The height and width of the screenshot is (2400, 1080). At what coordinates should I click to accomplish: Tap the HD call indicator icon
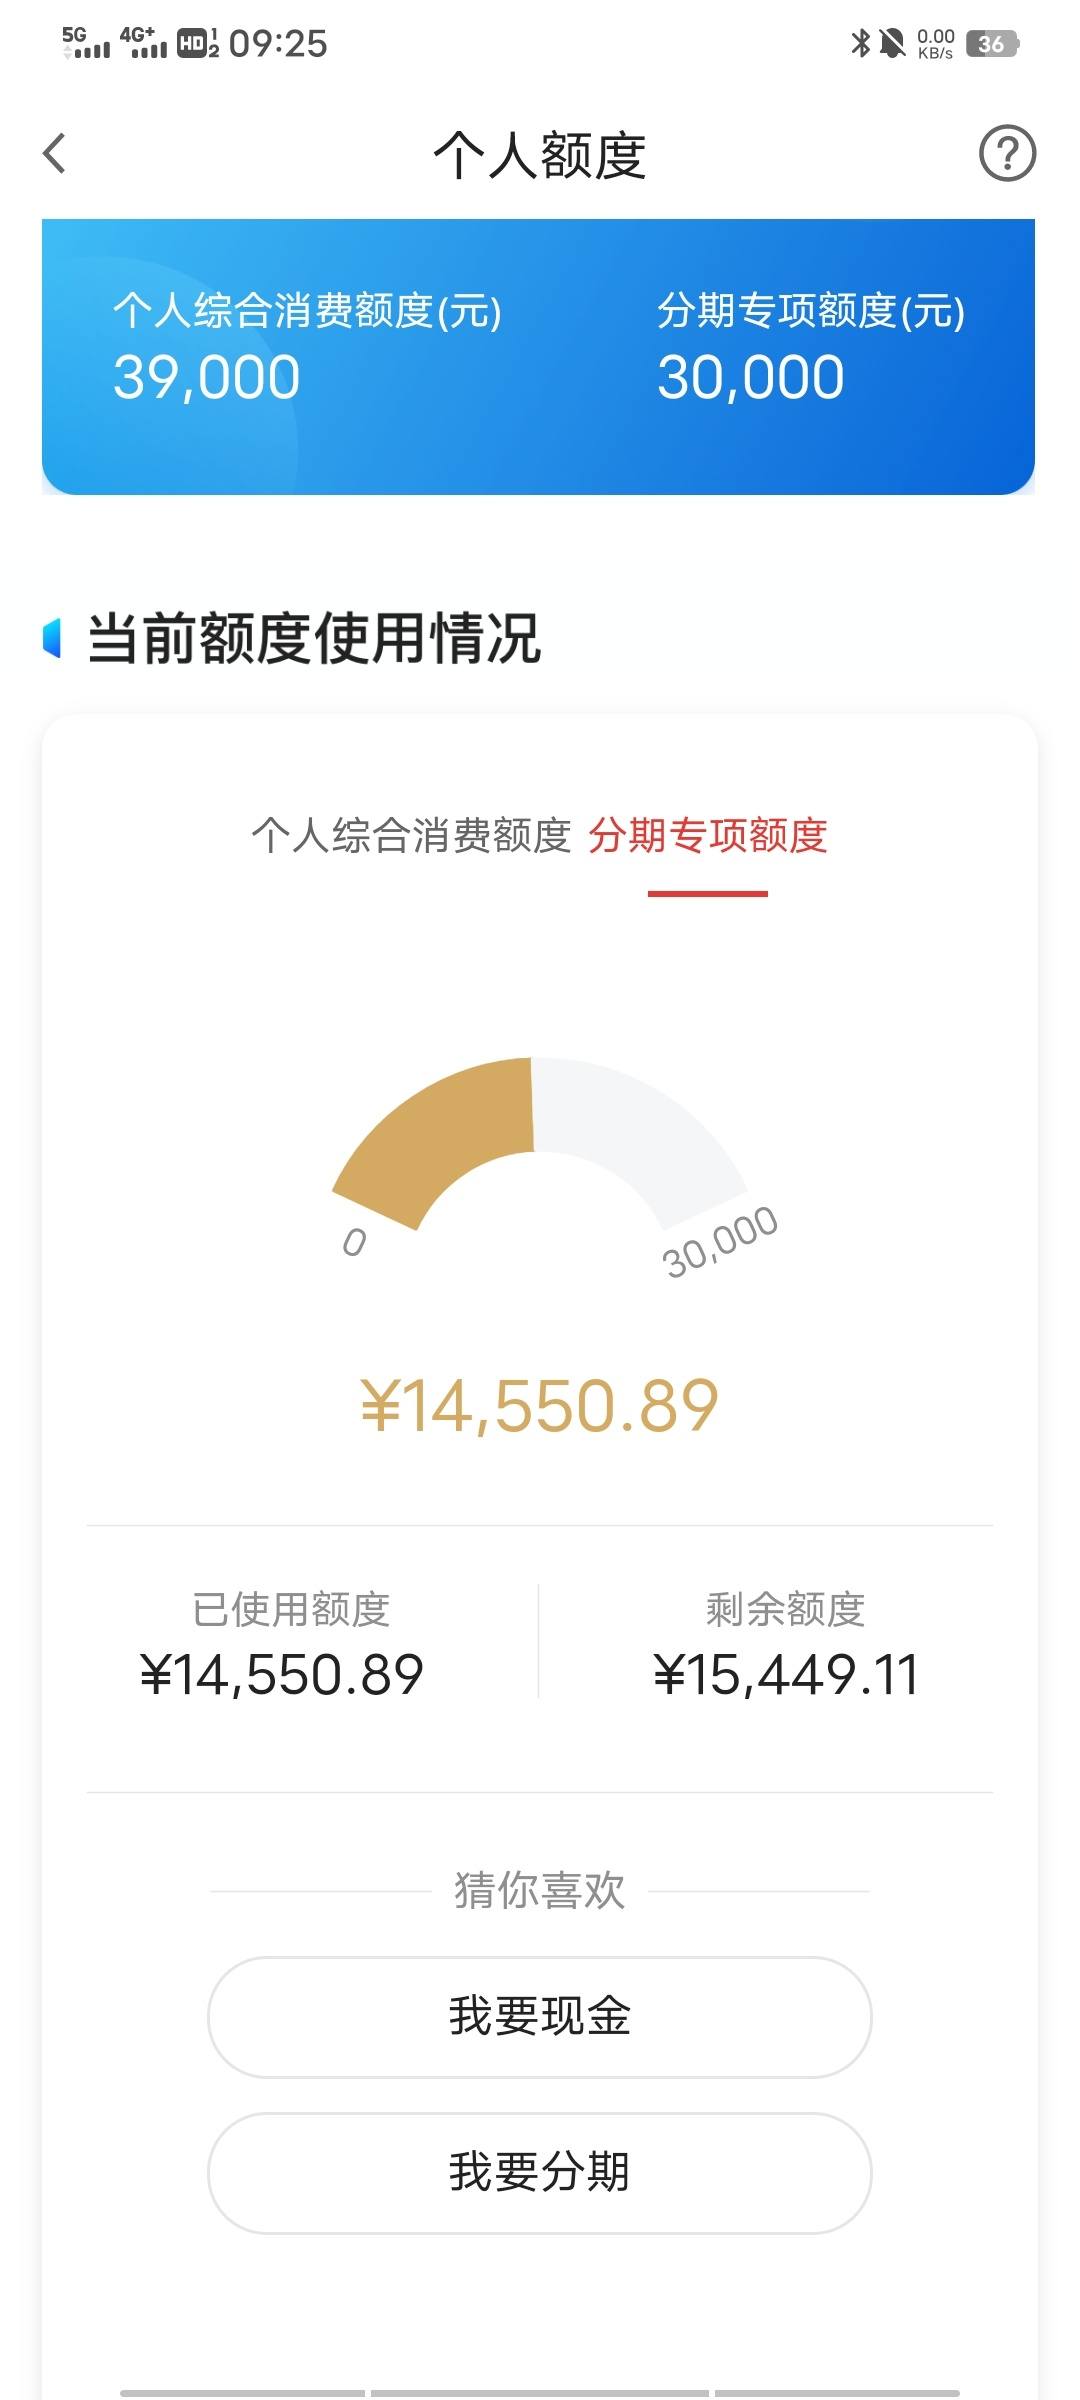coord(198,43)
